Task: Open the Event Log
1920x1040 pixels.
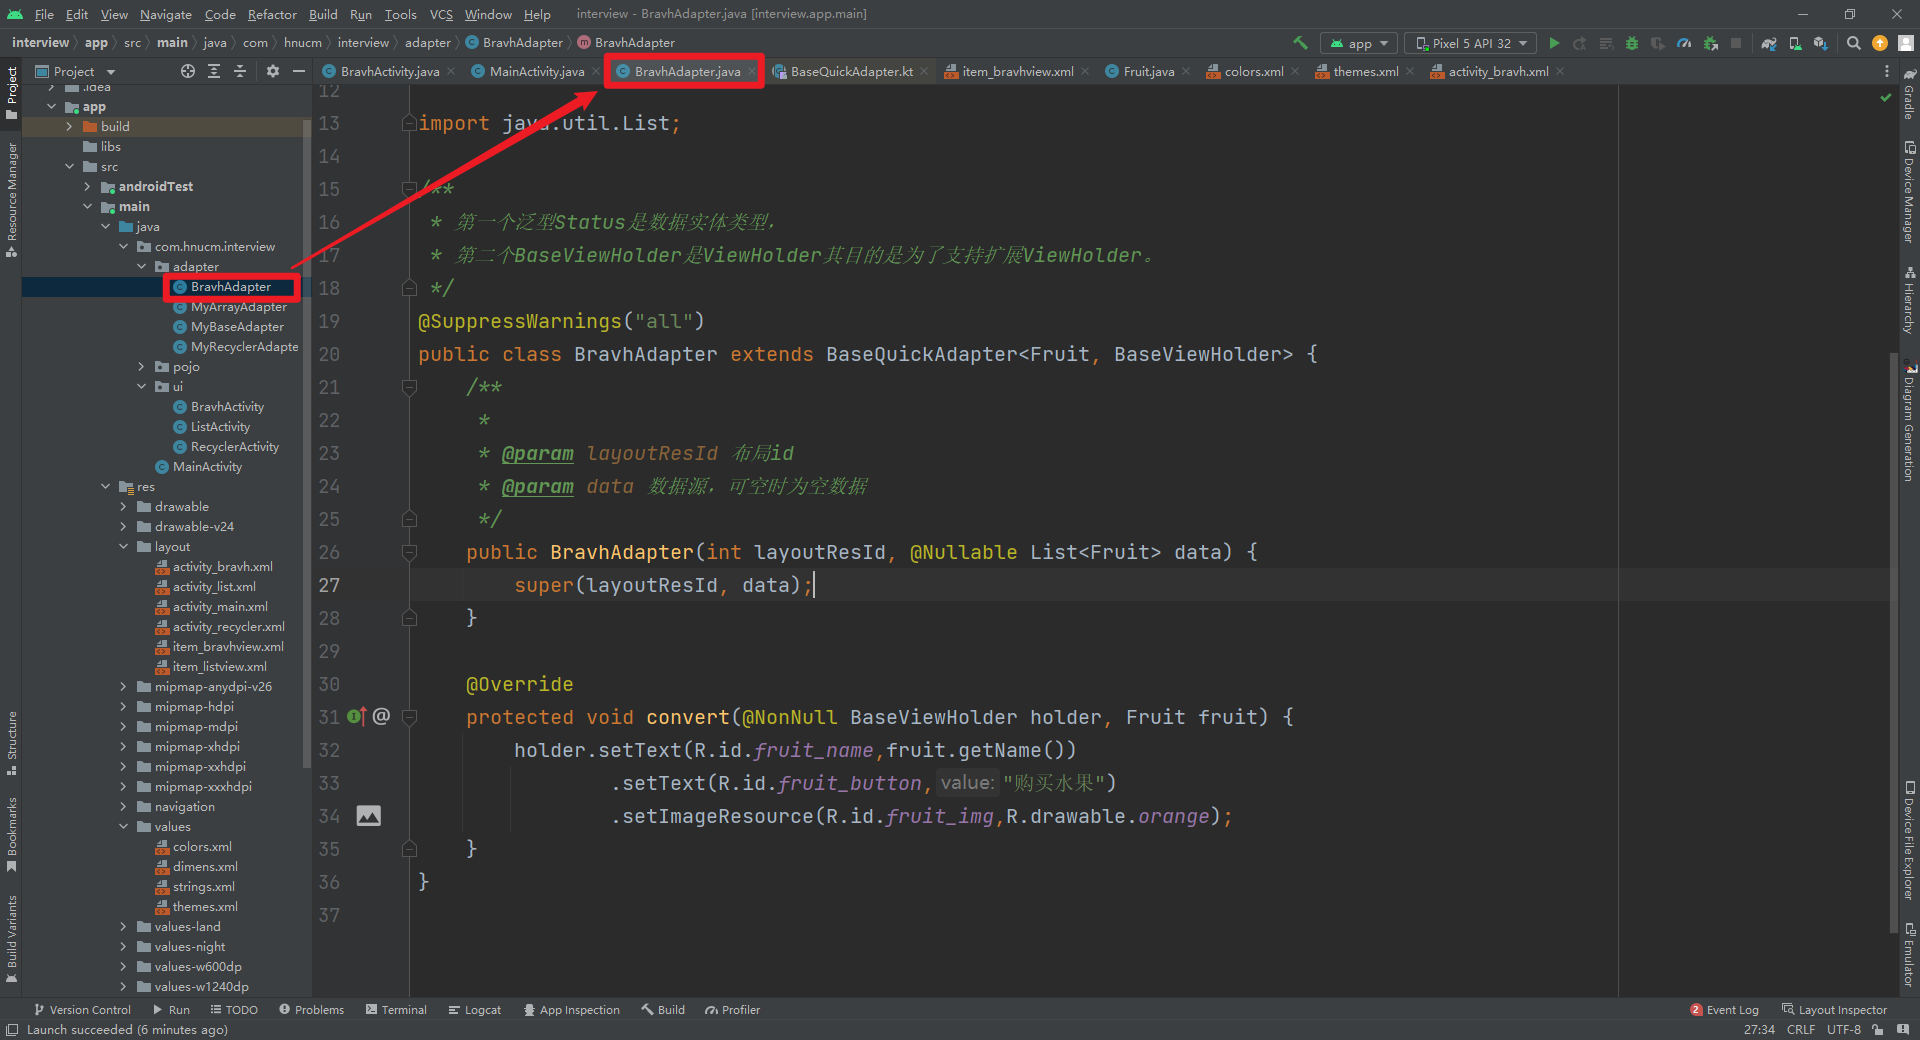Action: 1724,1010
